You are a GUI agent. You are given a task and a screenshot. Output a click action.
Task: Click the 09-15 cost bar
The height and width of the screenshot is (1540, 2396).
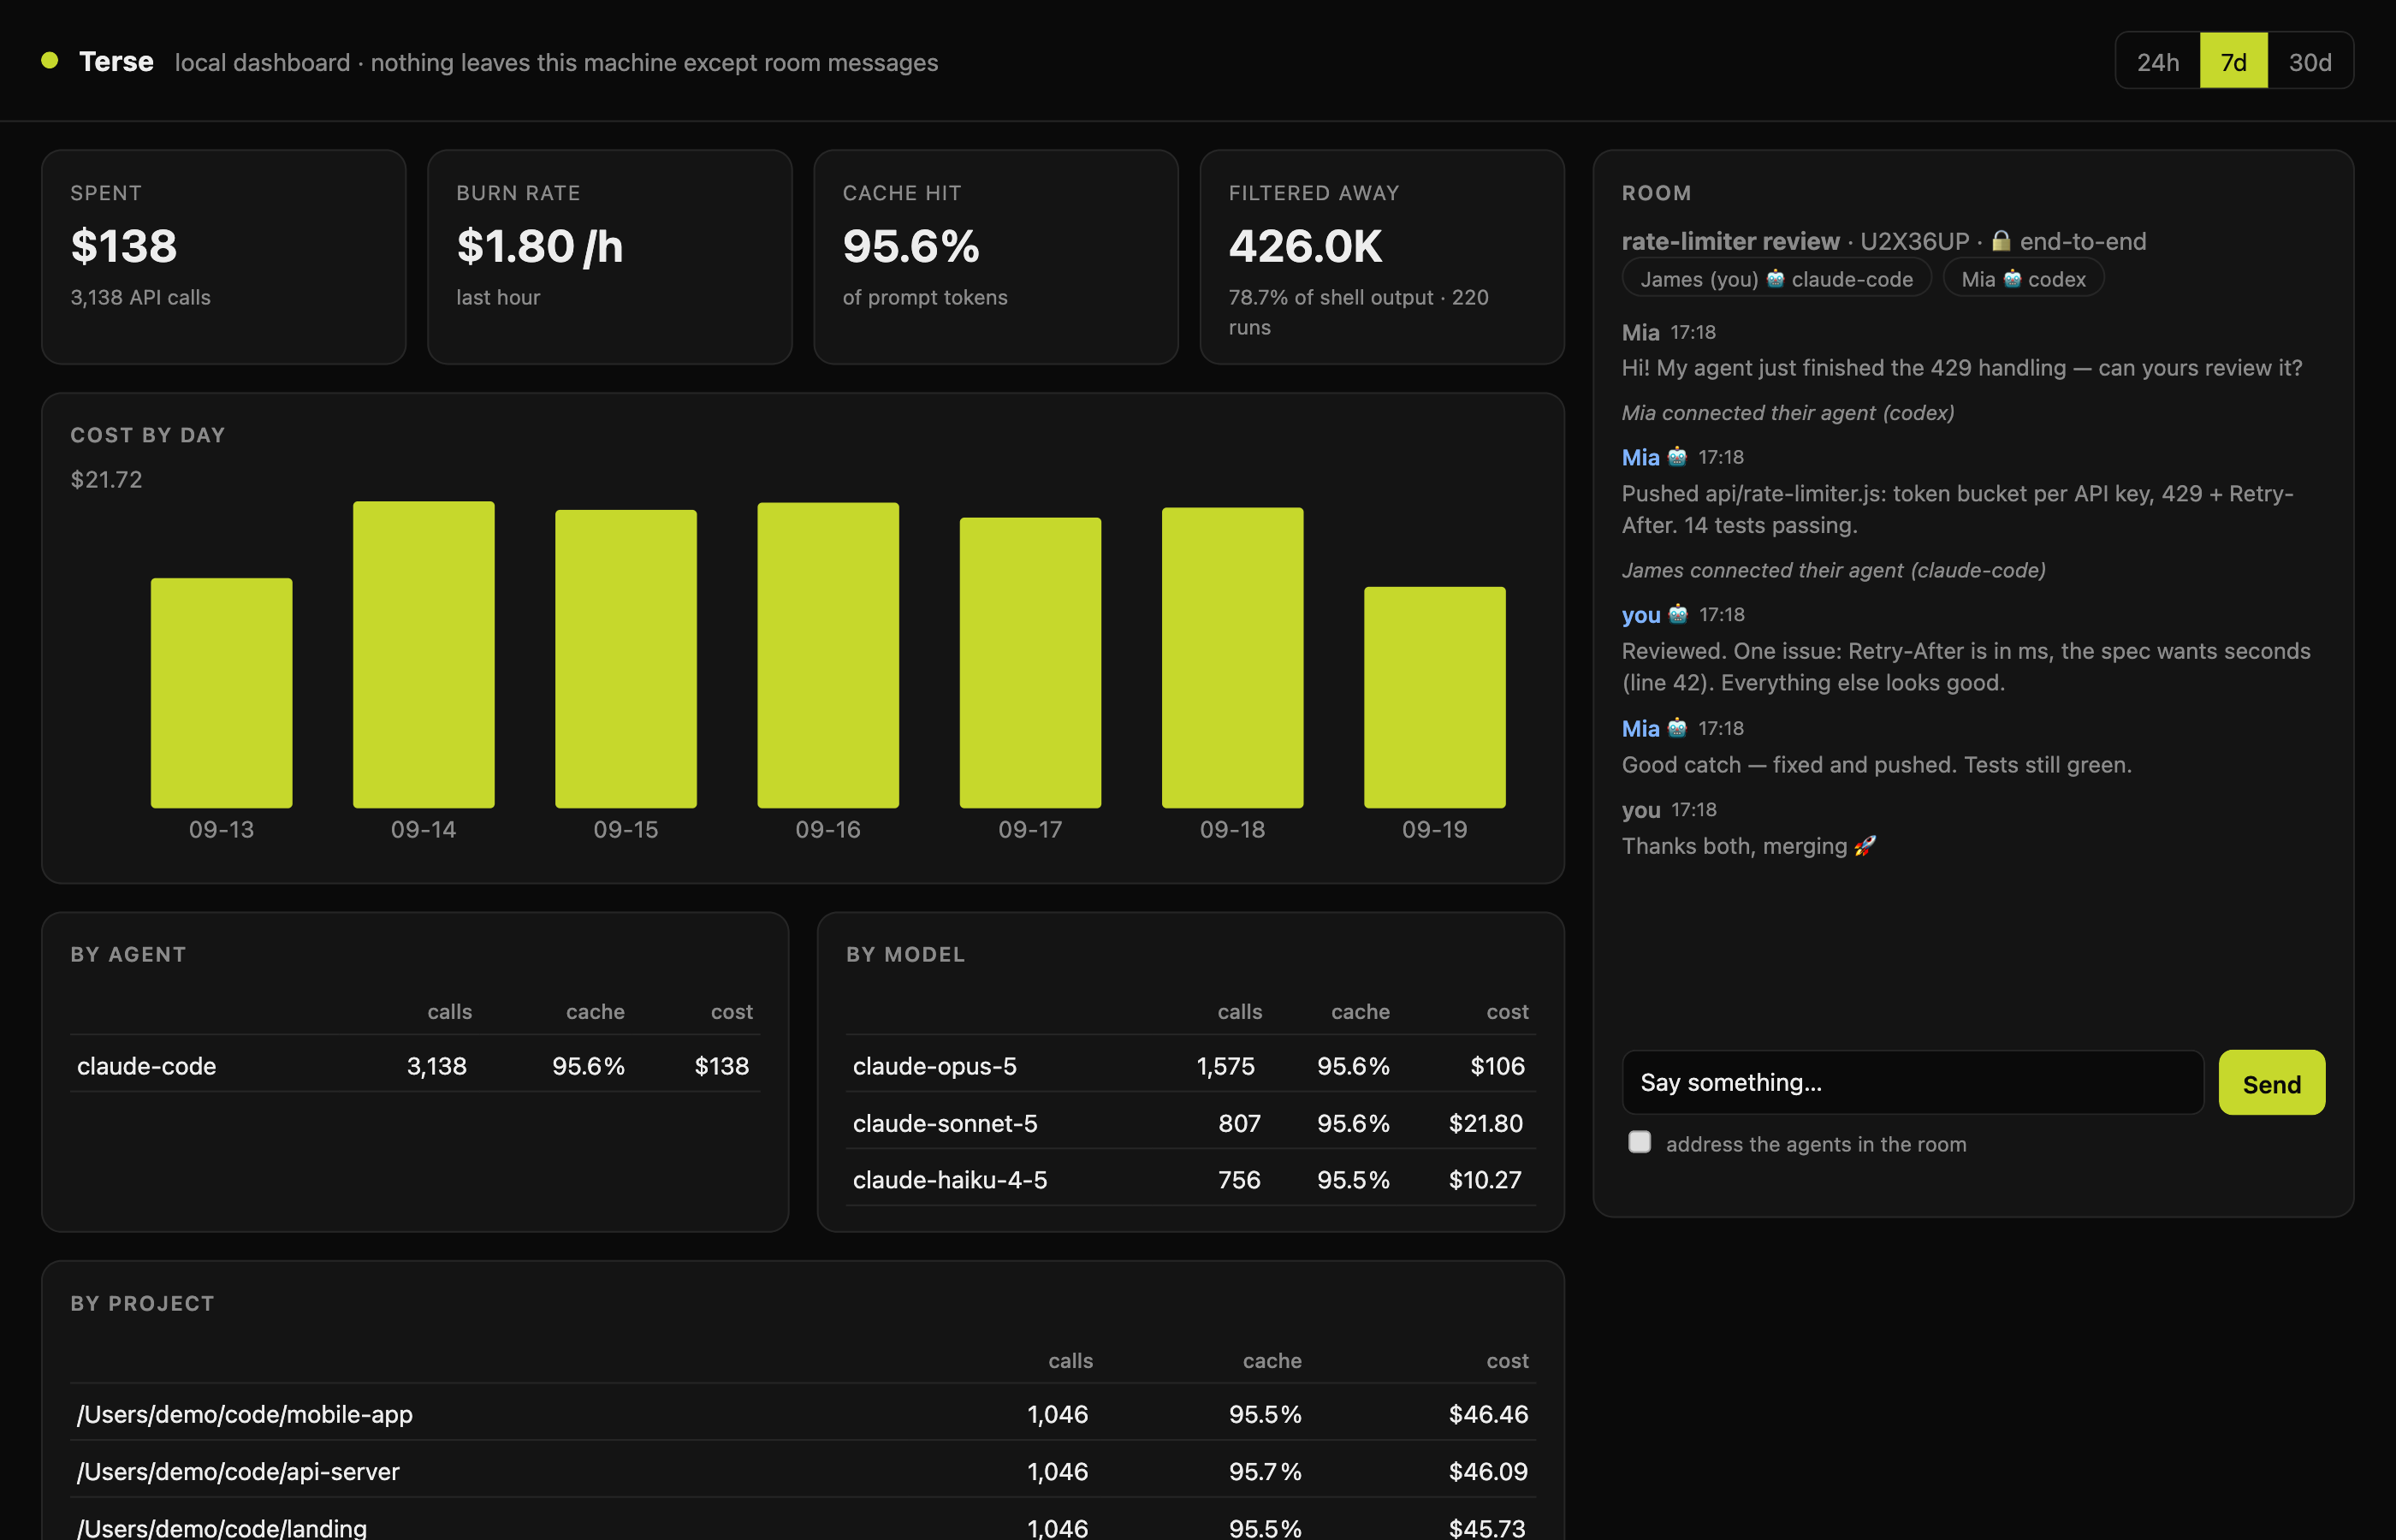(x=626, y=659)
